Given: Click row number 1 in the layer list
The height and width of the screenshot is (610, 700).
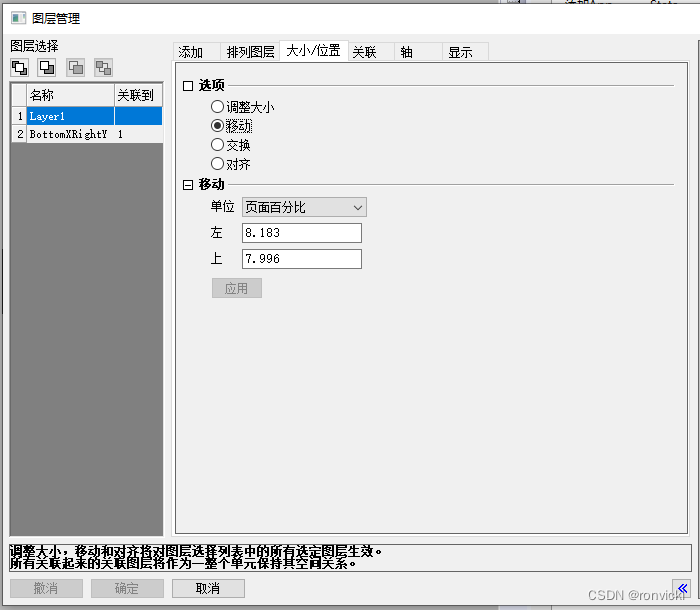Looking at the screenshot, I should coord(19,116).
